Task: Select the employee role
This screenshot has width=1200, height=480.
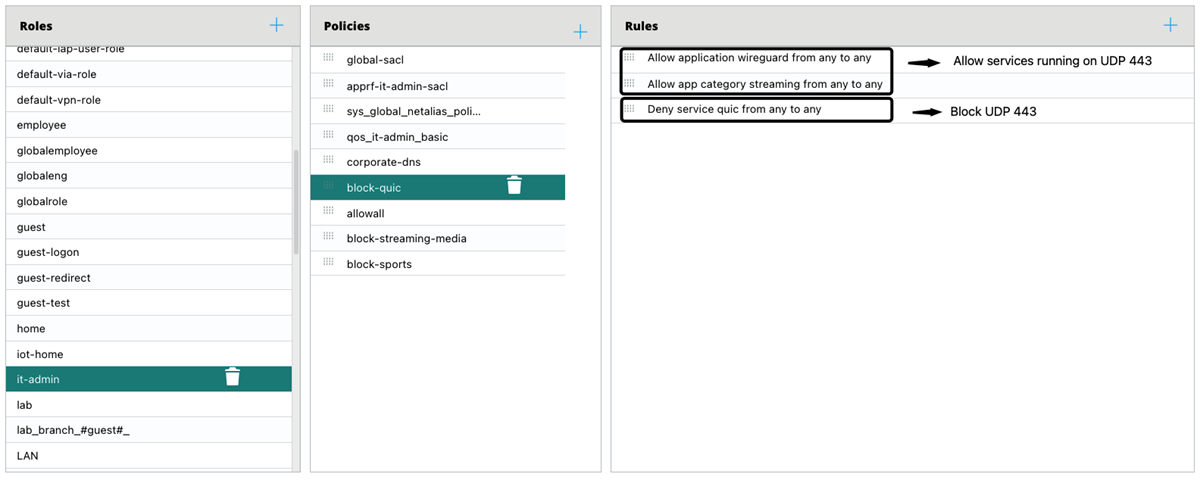Action: [41, 125]
